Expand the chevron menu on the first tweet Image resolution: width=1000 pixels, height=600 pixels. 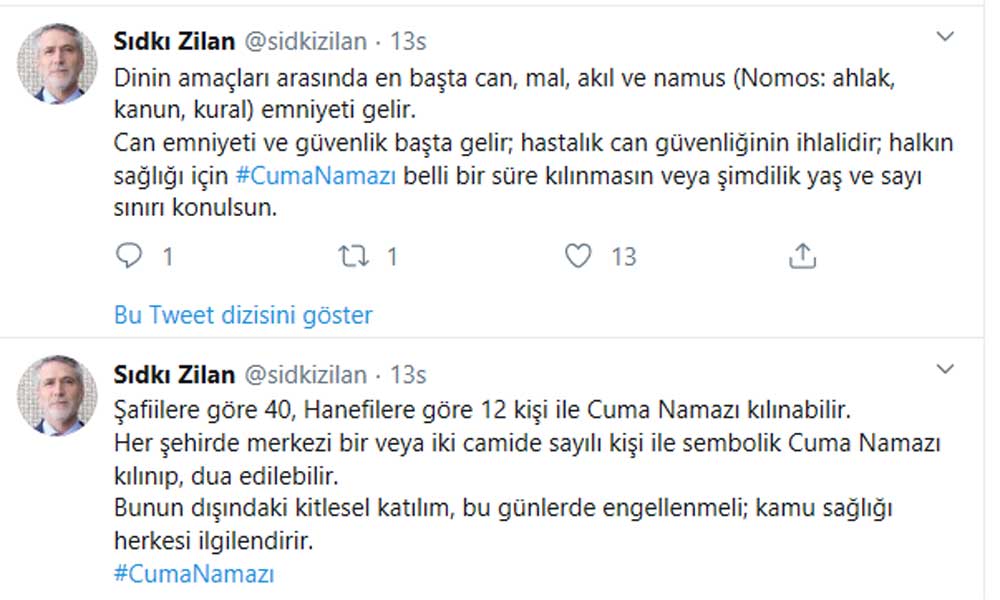coord(945,37)
